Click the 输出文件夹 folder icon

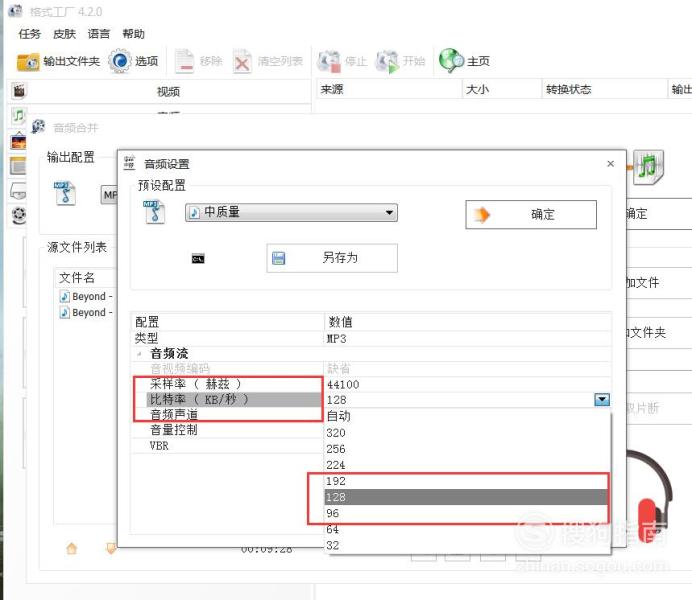click(28, 61)
